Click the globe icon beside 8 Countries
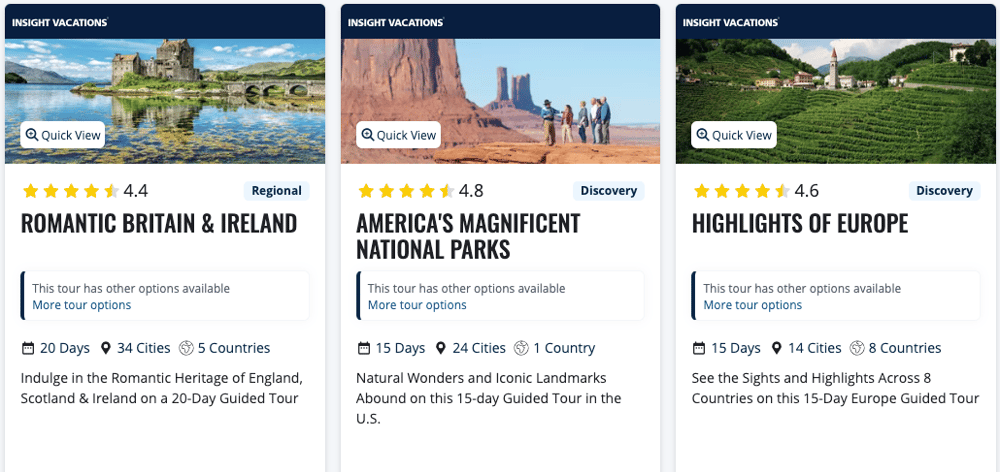 point(857,348)
